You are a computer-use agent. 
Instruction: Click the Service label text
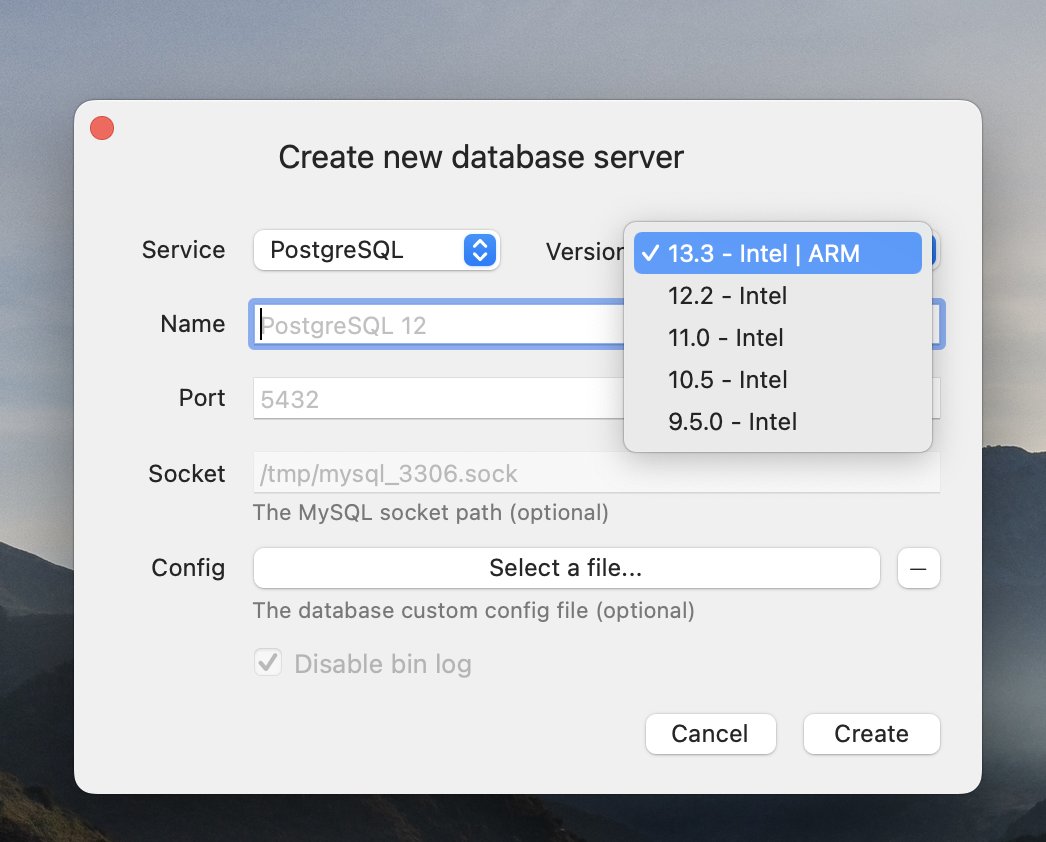[x=183, y=250]
